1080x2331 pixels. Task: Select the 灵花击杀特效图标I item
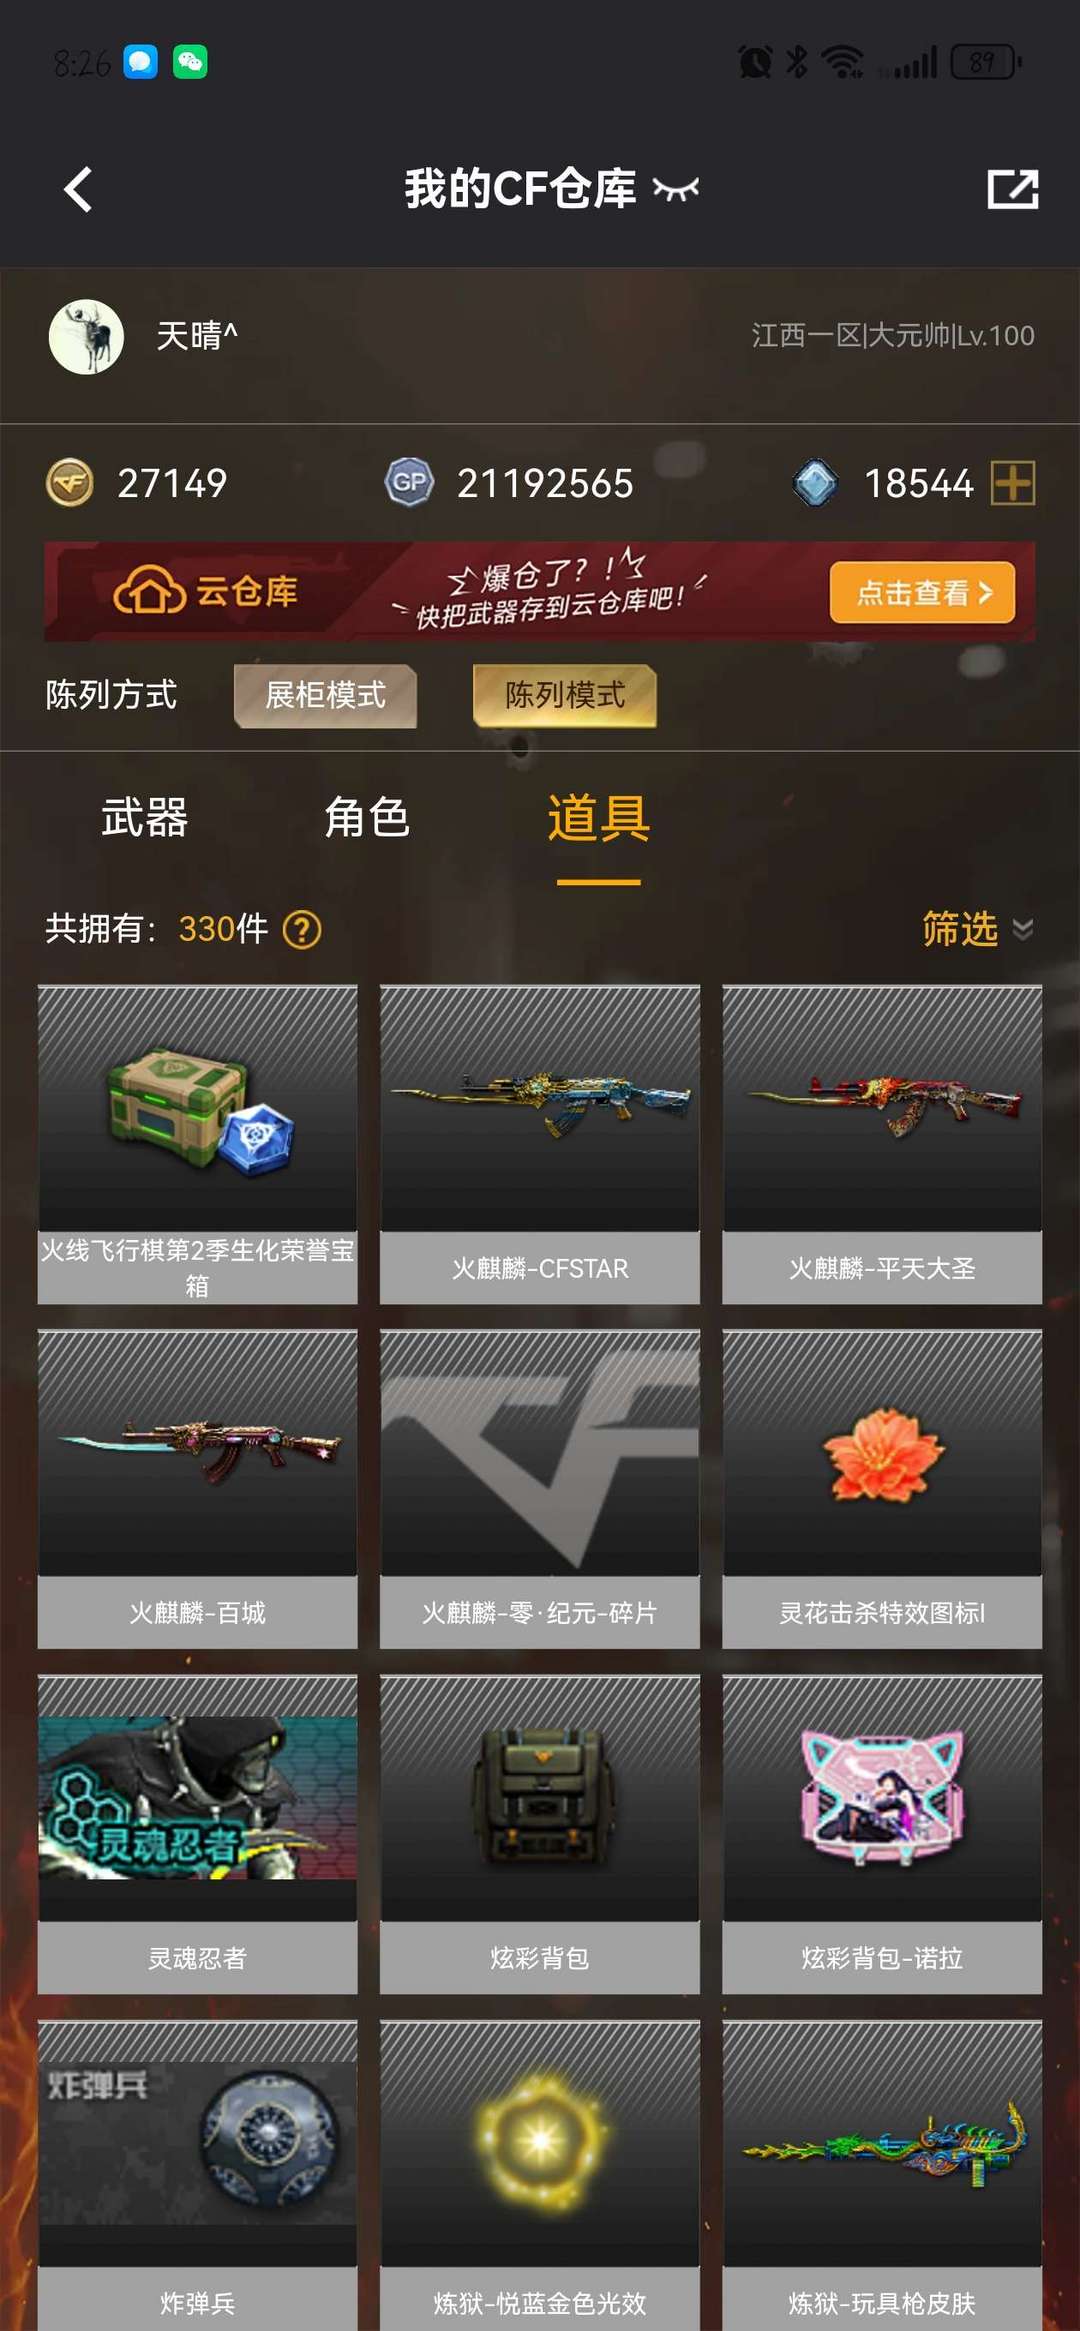coord(882,1488)
